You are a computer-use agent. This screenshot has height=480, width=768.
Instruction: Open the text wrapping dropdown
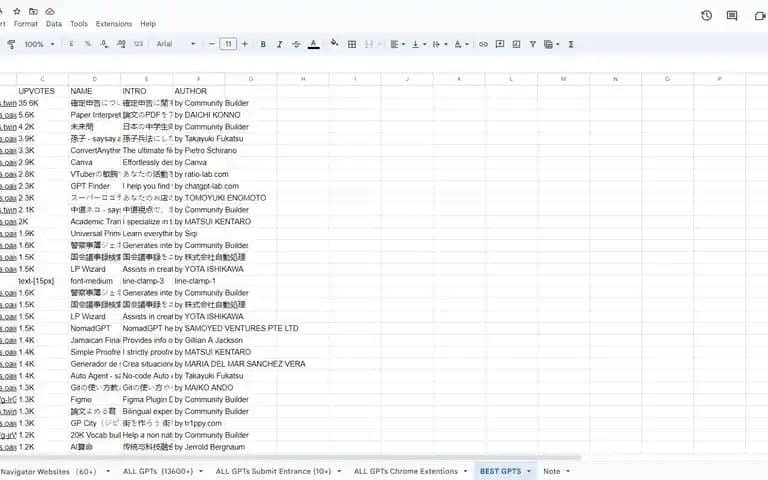click(439, 44)
